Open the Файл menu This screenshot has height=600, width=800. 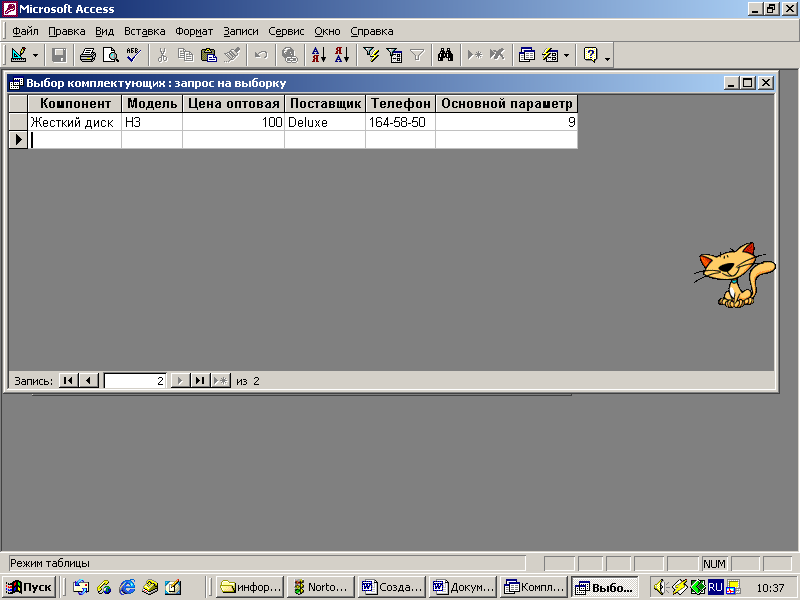[x=26, y=32]
